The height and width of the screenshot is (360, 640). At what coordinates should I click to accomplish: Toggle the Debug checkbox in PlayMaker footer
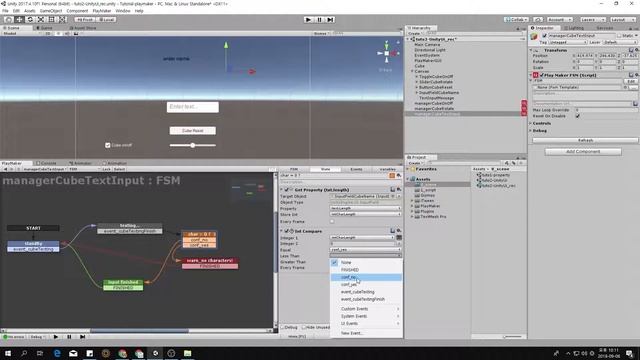pyautogui.click(x=283, y=327)
